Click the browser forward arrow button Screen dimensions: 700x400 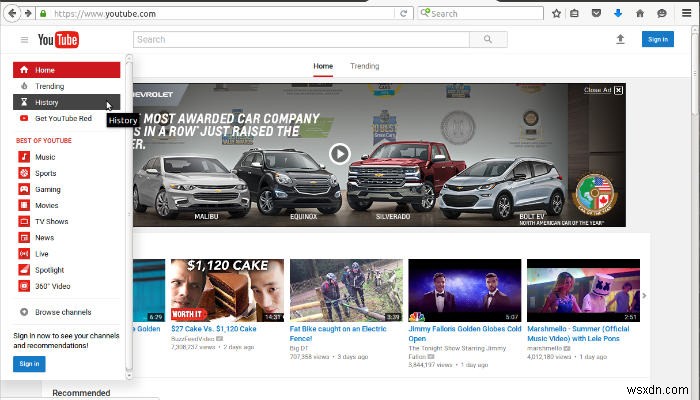coord(28,13)
